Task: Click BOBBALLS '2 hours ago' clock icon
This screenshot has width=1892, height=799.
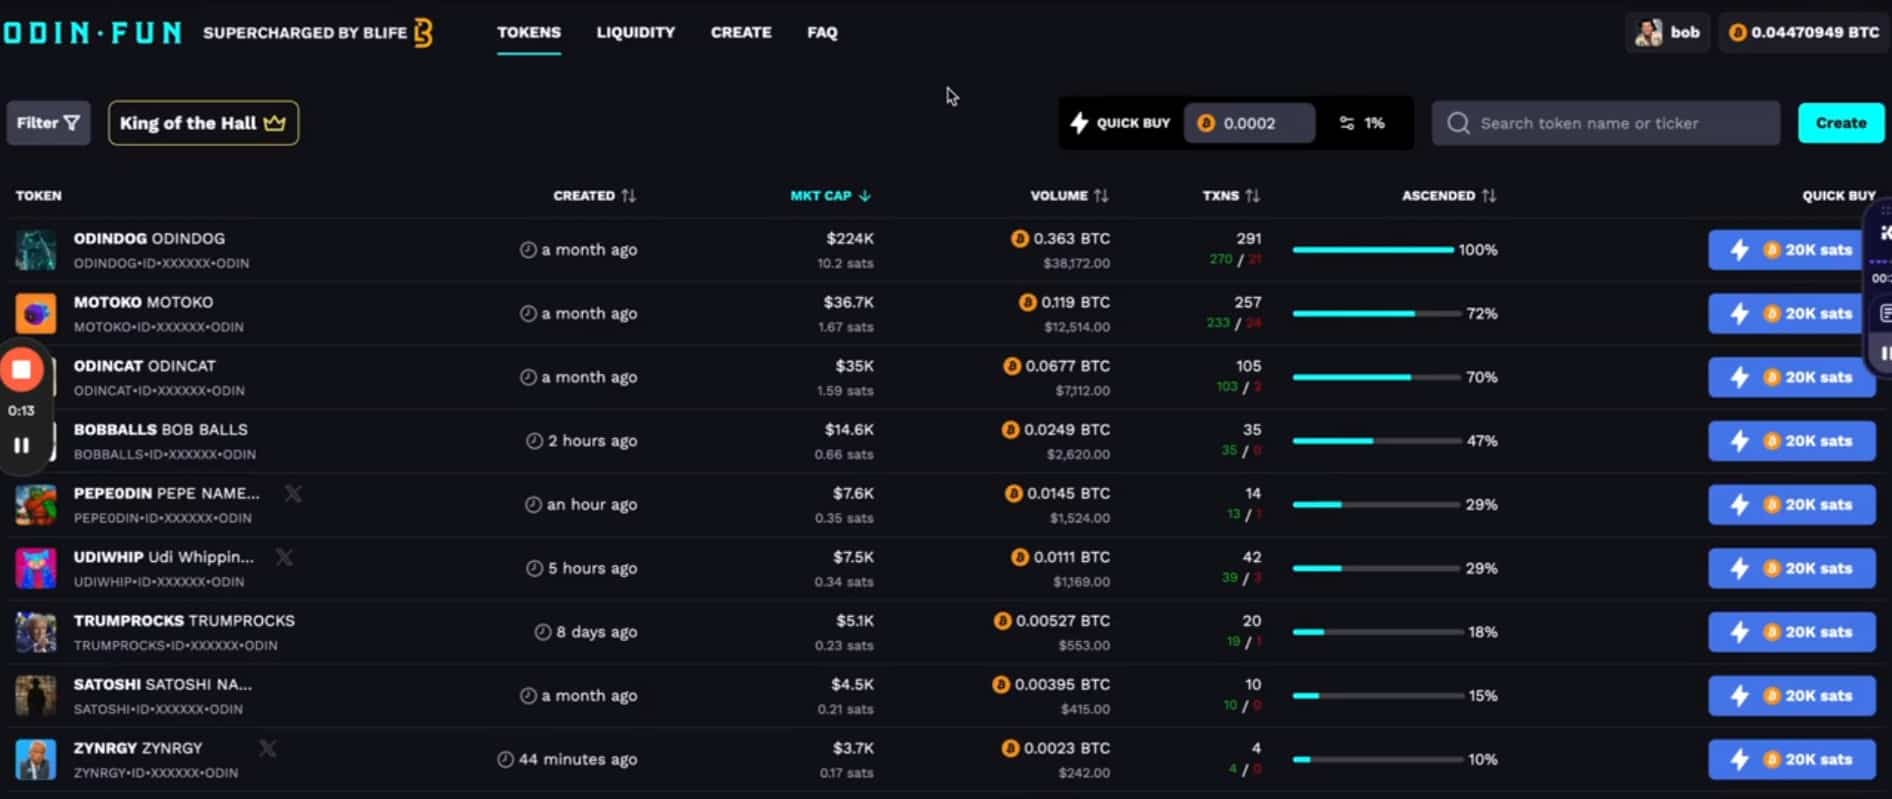Action: (x=535, y=441)
